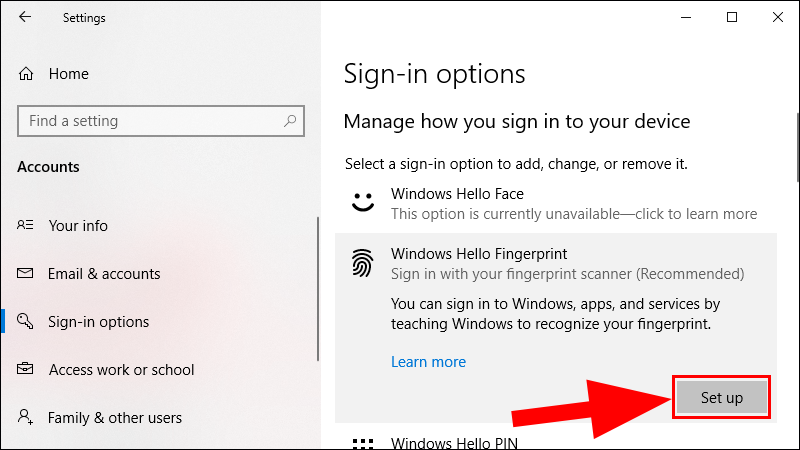Click the Email & accounts envelope icon
Screen dimensions: 800x450
coord(27,274)
